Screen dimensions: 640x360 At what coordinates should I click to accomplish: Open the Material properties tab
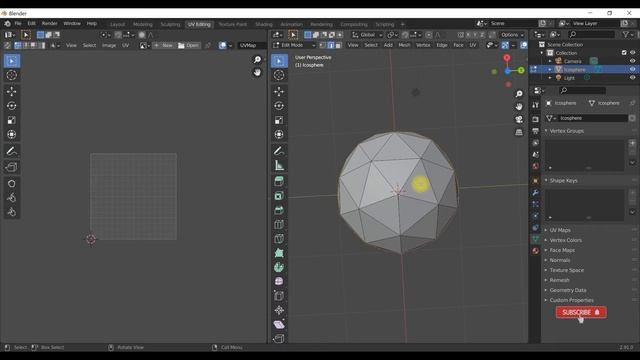pos(536,251)
